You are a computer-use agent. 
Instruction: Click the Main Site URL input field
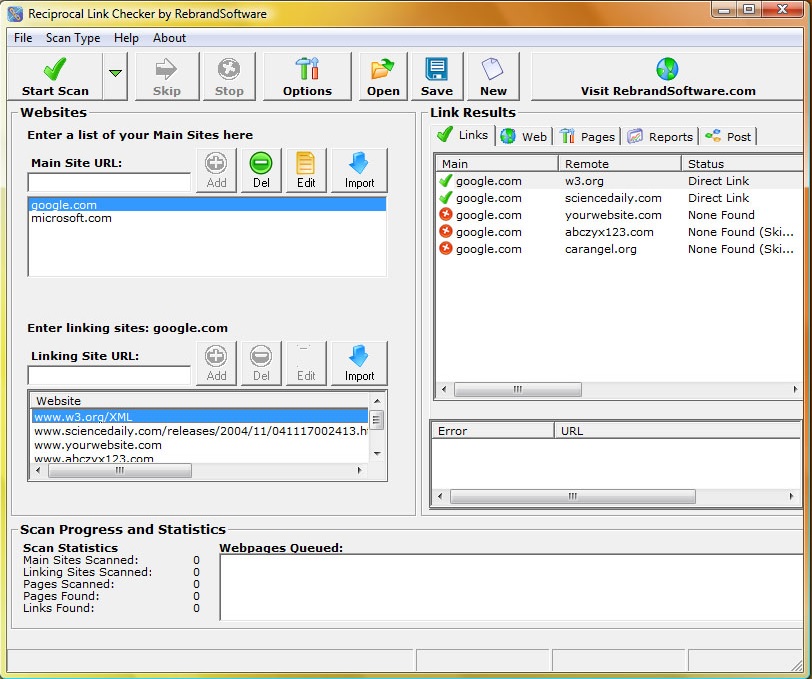109,183
